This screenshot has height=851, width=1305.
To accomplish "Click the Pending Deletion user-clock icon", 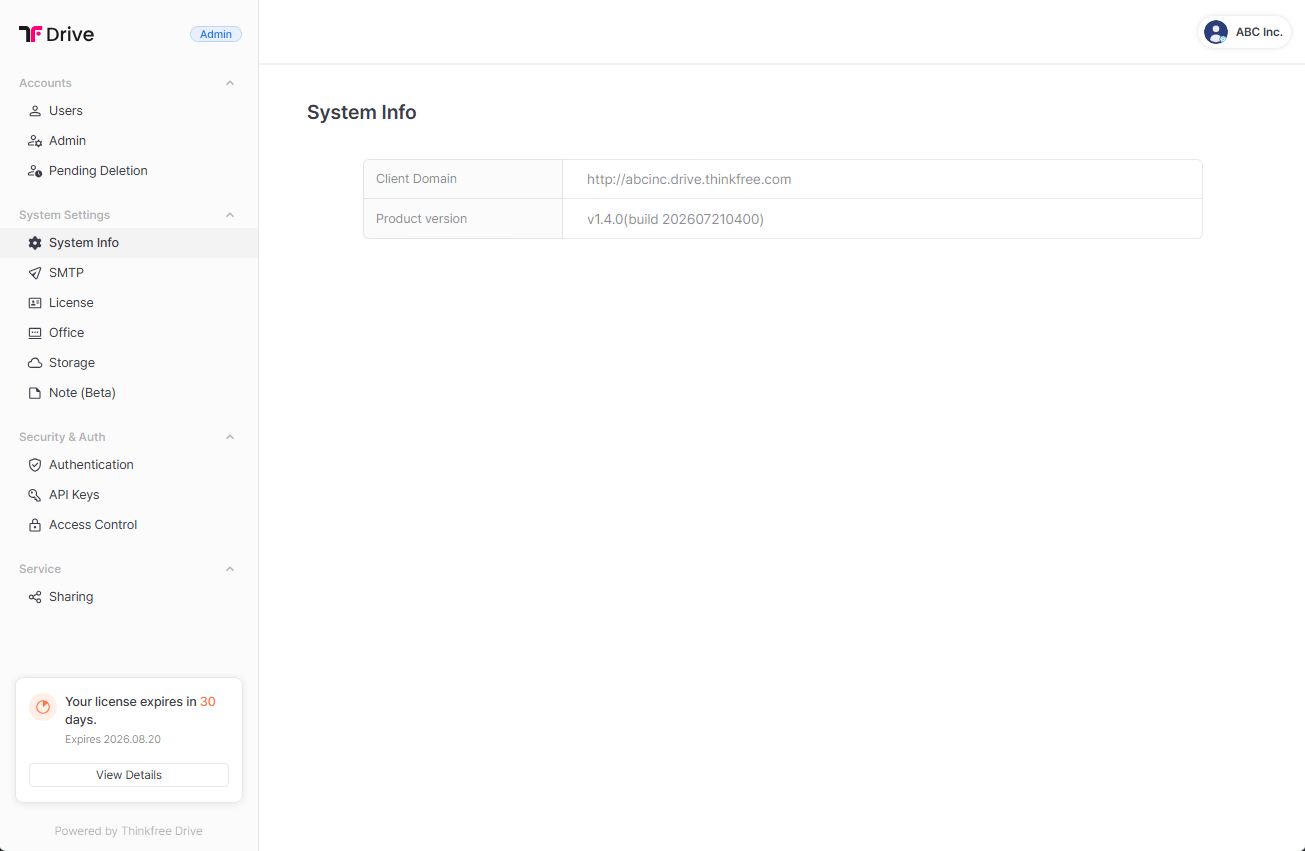I will (35, 171).
